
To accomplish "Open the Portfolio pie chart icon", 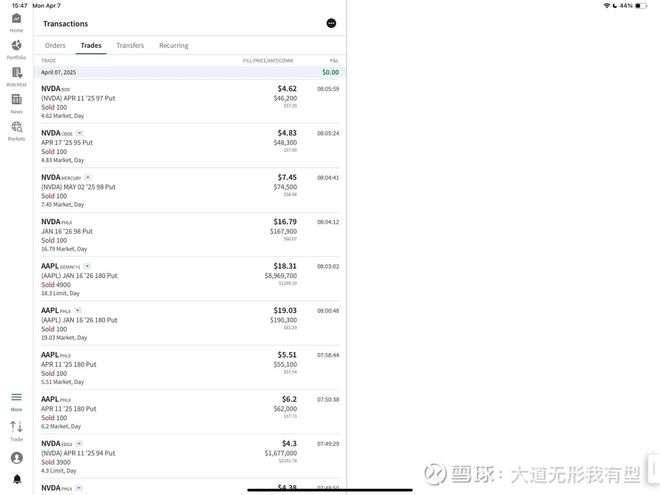I will pyautogui.click(x=16, y=45).
